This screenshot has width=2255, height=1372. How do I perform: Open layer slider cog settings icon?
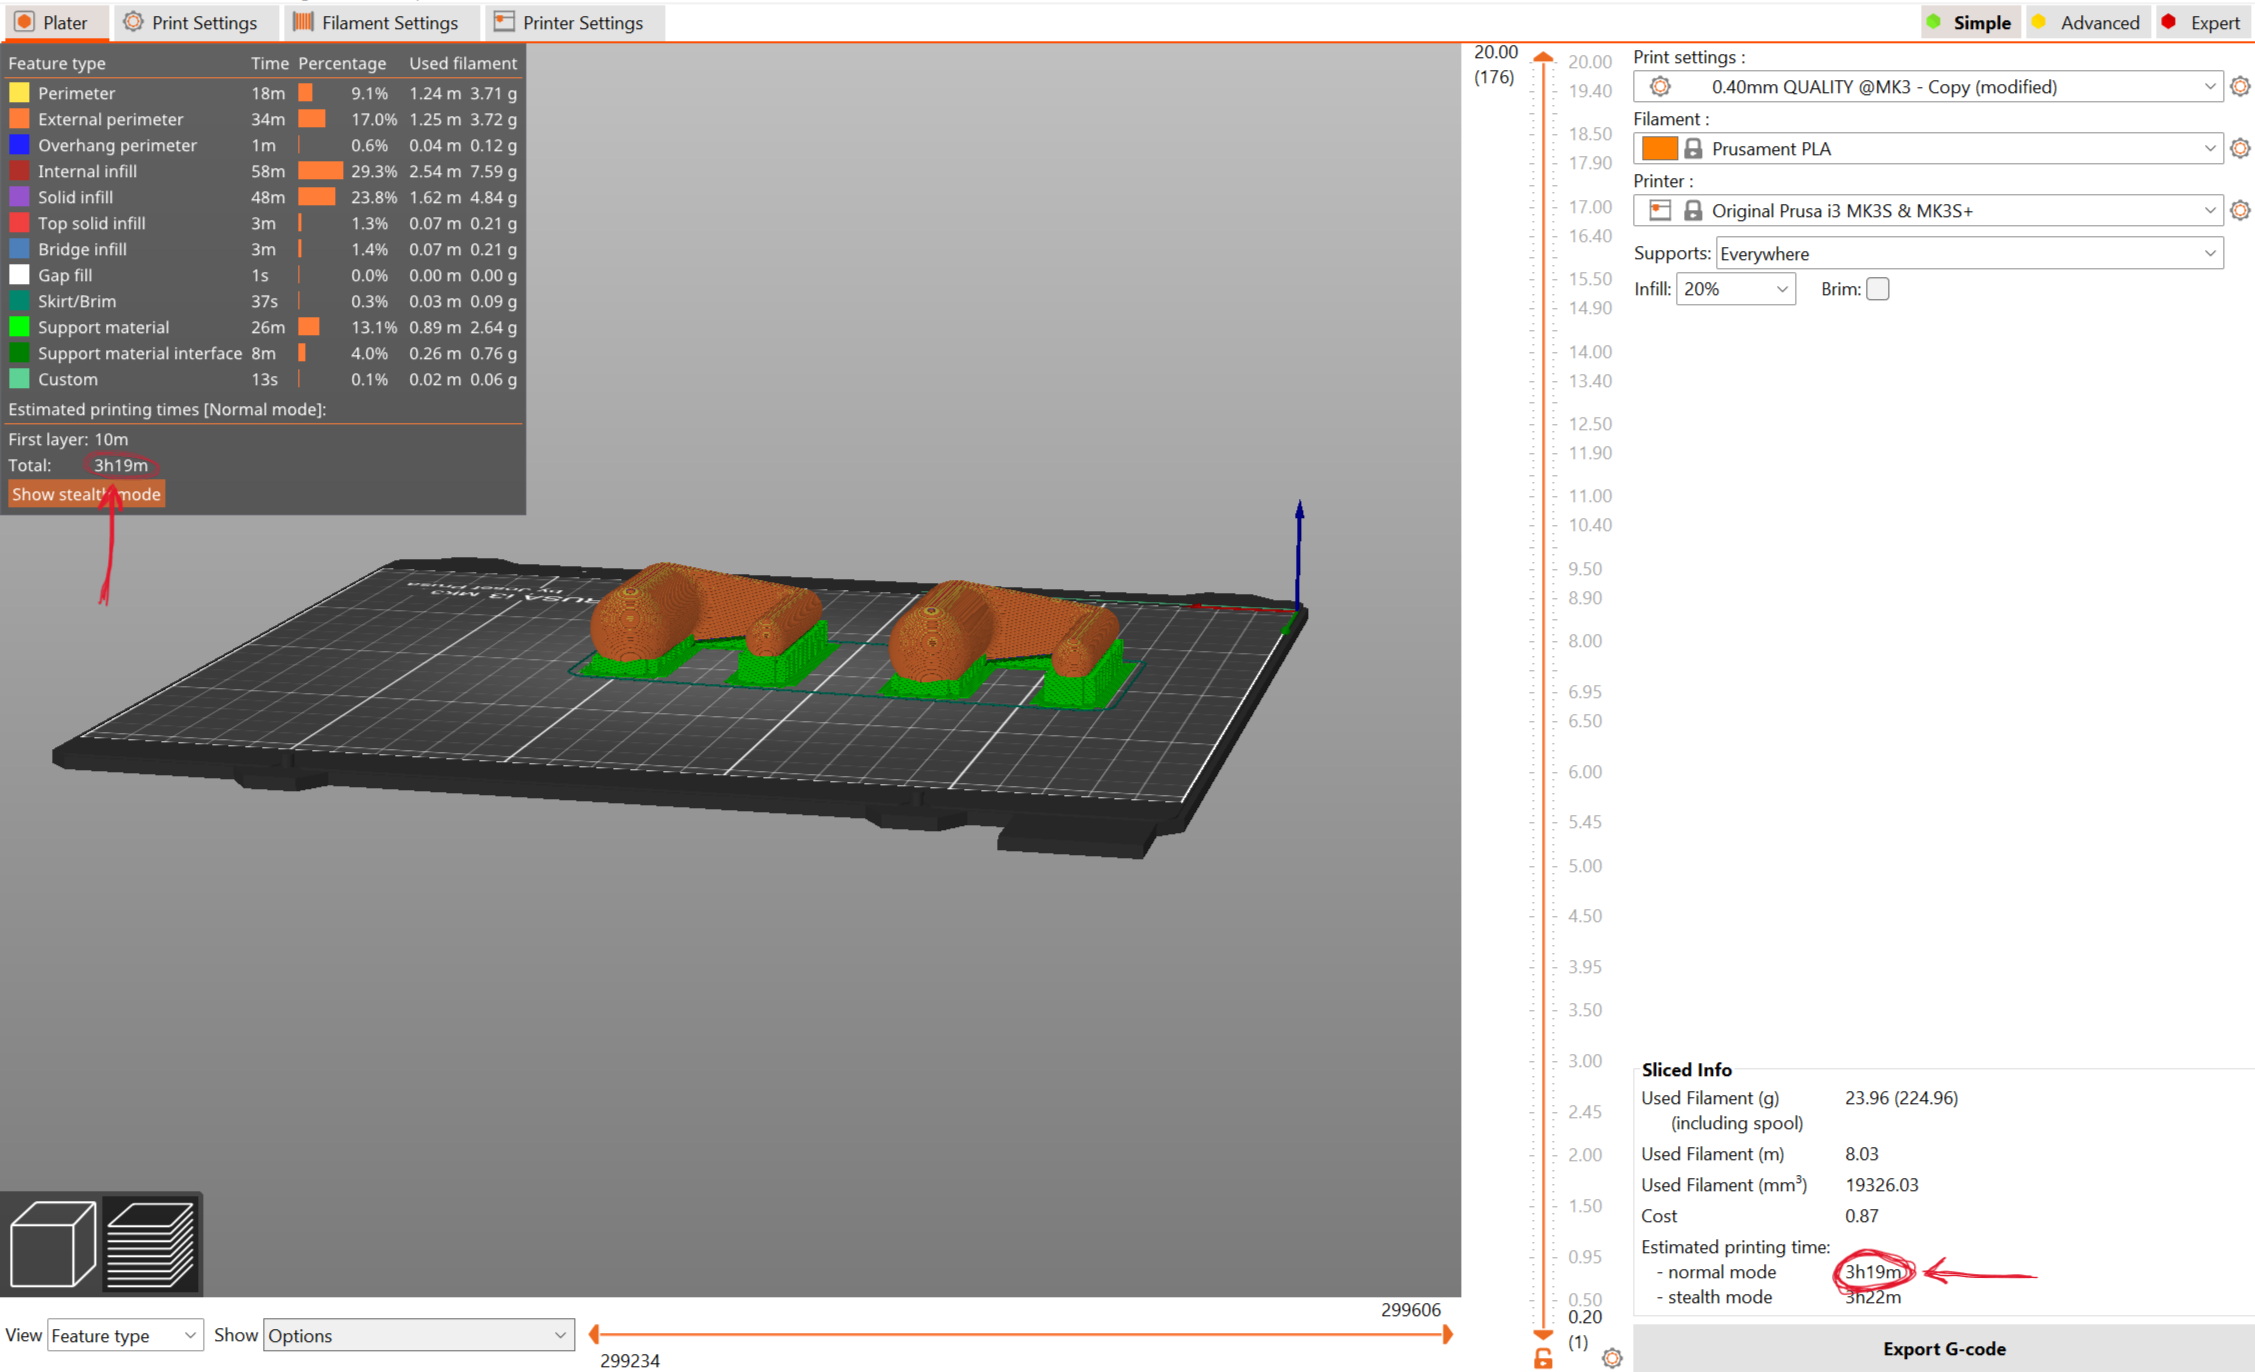1612,1358
